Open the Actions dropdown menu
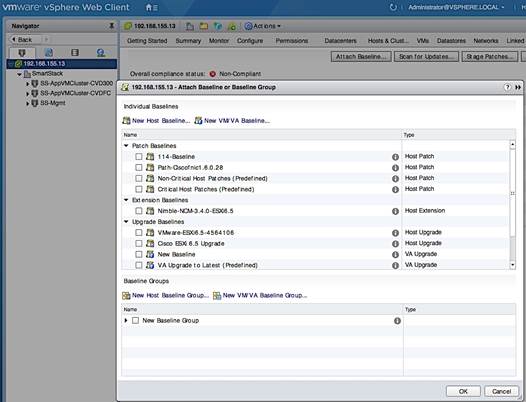This screenshot has height=402, width=526. coord(262,26)
